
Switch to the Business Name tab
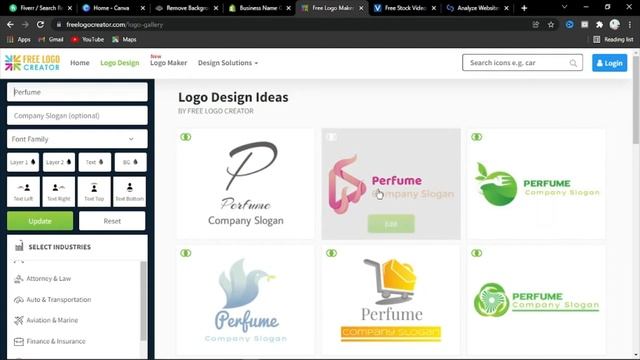pyautogui.click(x=260, y=8)
